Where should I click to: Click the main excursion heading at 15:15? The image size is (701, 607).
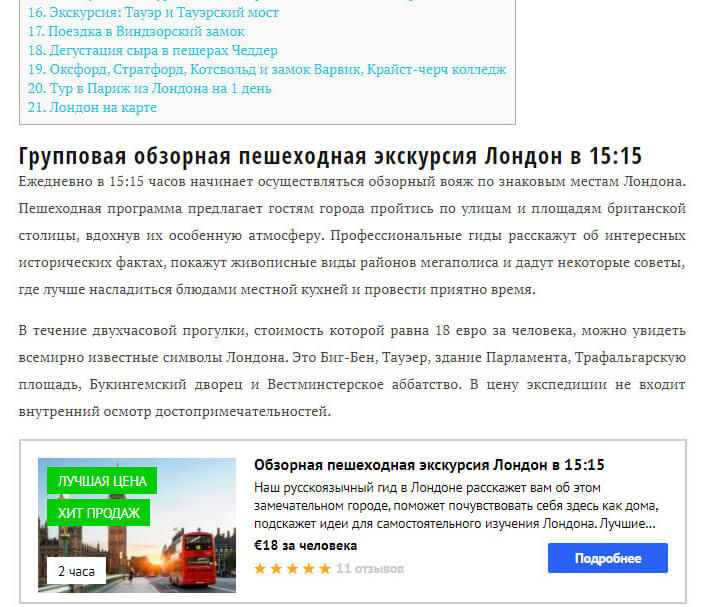point(330,157)
